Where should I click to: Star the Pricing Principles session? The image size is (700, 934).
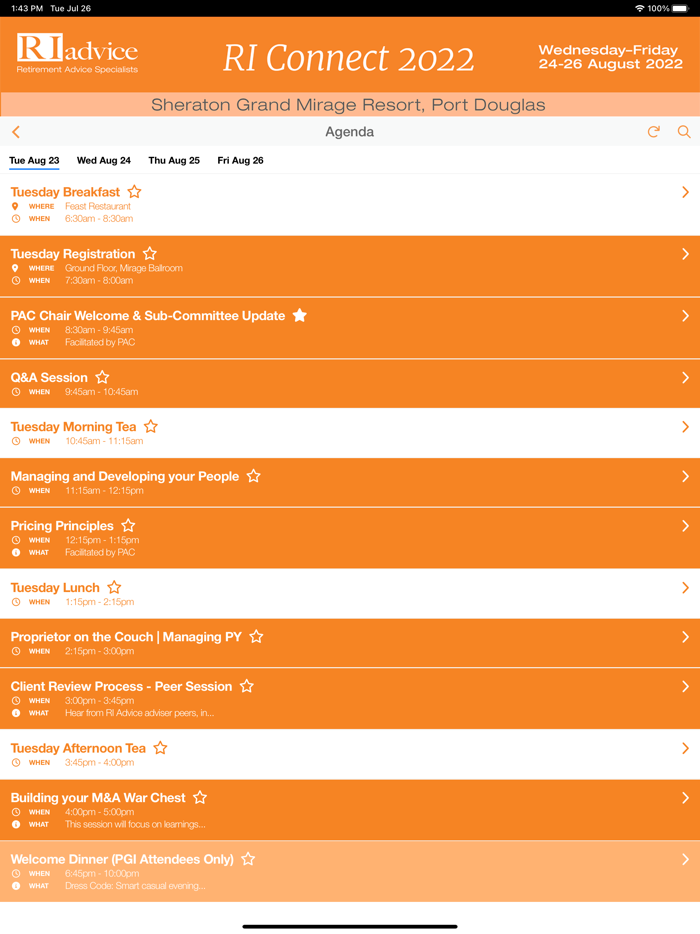point(128,525)
